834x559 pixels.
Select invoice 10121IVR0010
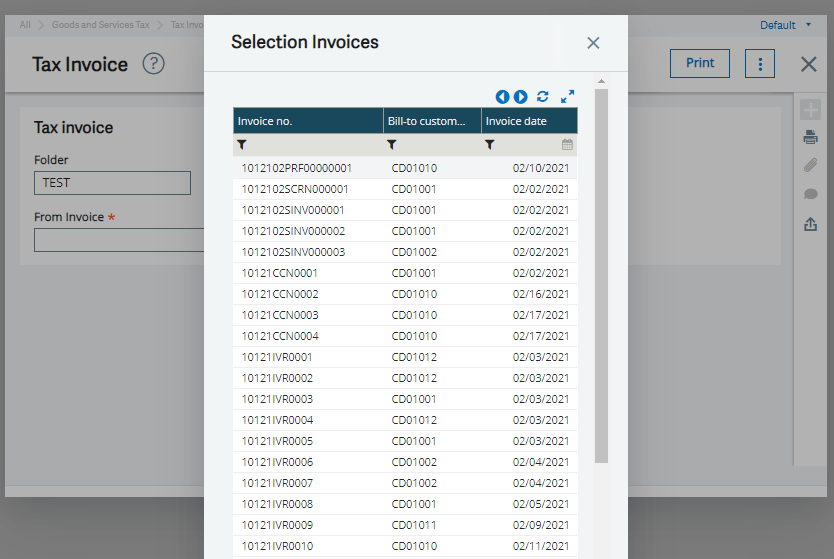405,546
